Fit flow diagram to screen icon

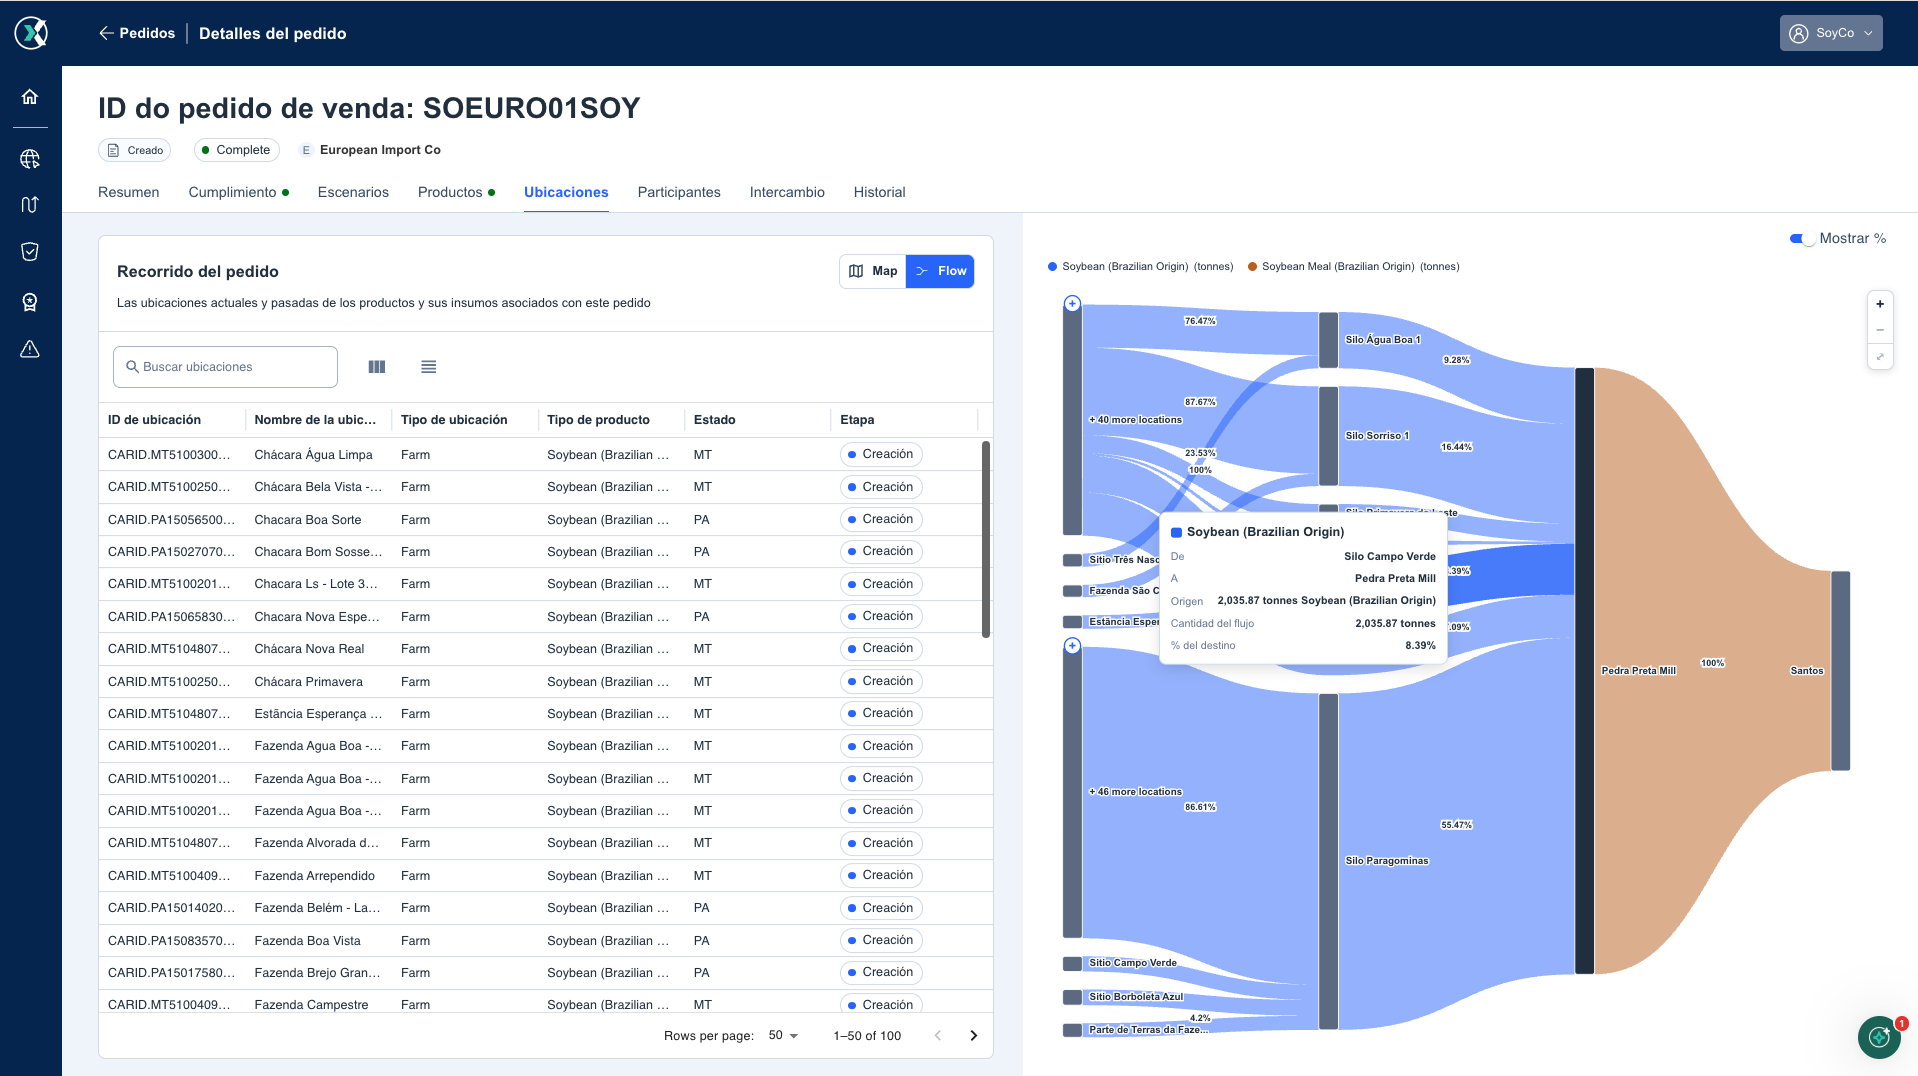pos(1880,356)
